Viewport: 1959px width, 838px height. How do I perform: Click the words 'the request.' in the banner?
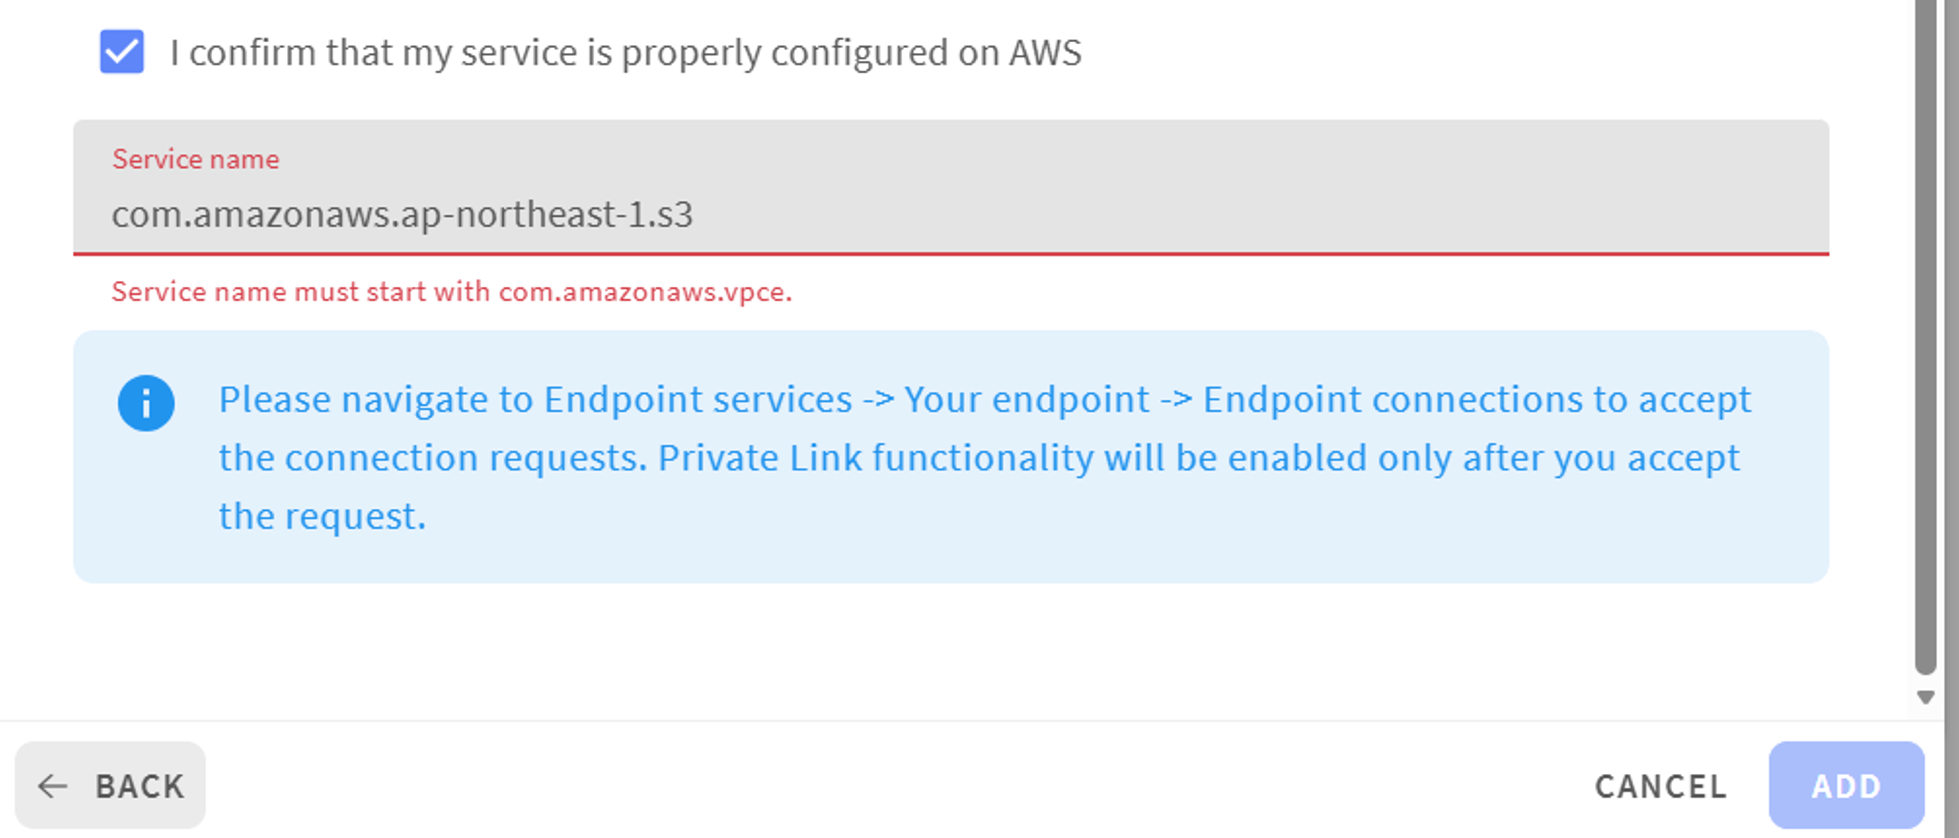point(322,516)
